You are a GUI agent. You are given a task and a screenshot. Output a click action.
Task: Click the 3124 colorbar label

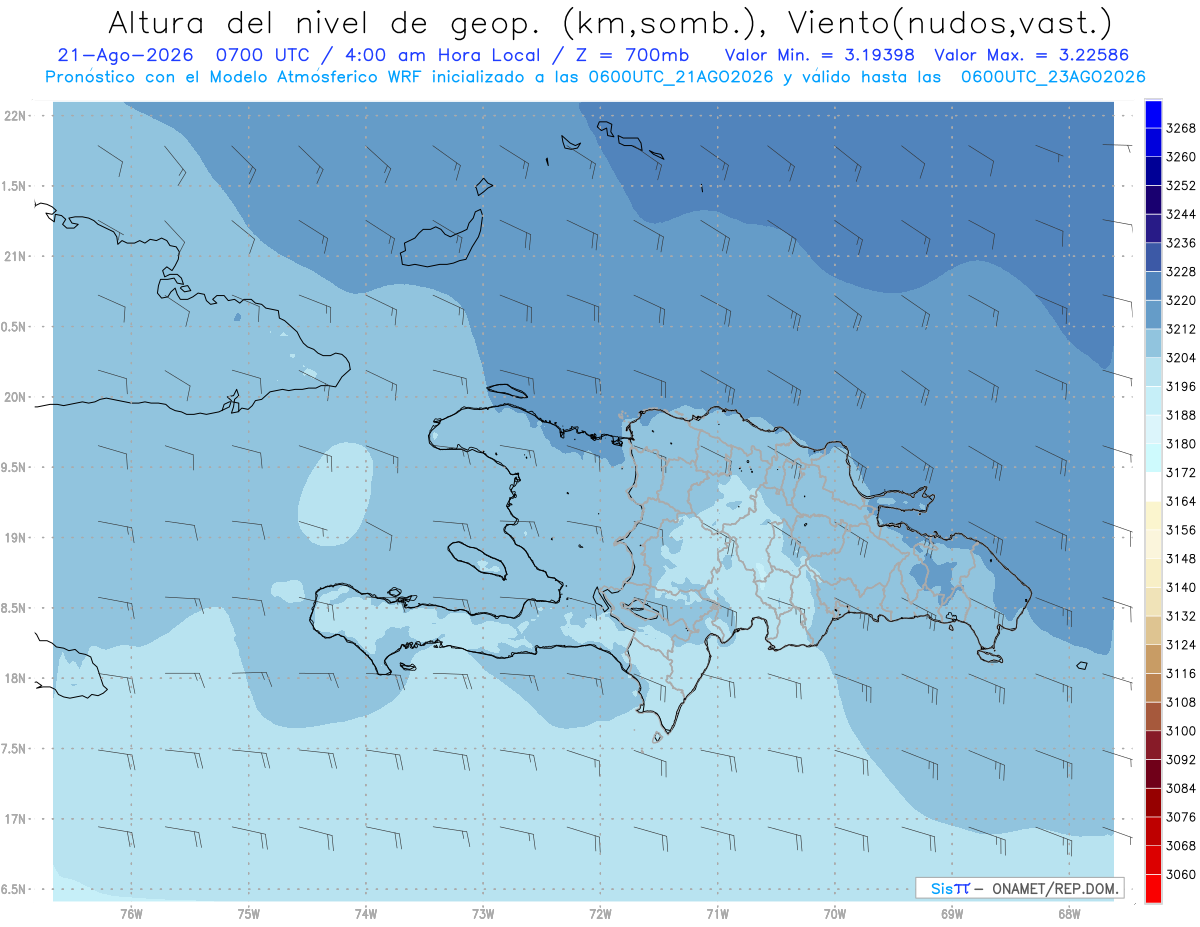[x=1181, y=645]
